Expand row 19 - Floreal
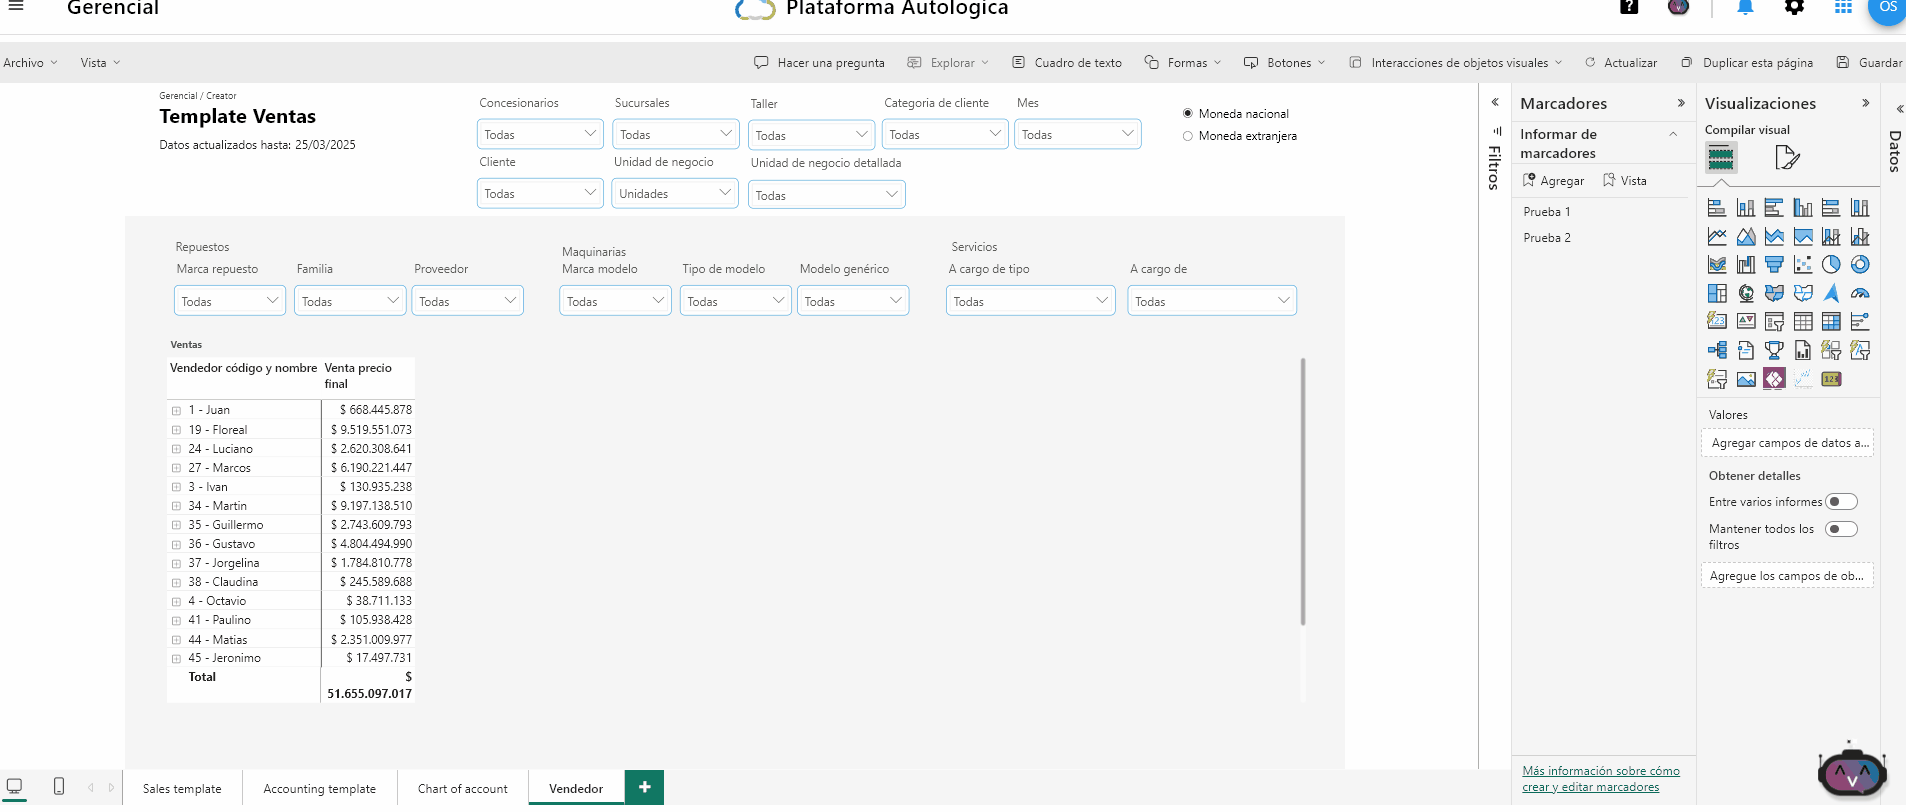1906x812 pixels. pyautogui.click(x=176, y=430)
